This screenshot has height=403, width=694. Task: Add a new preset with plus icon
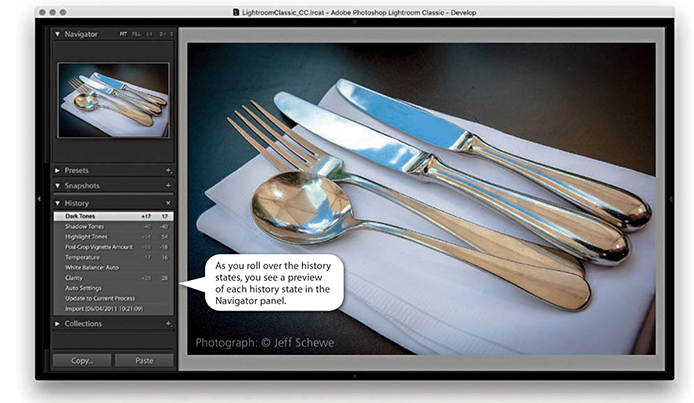click(168, 170)
